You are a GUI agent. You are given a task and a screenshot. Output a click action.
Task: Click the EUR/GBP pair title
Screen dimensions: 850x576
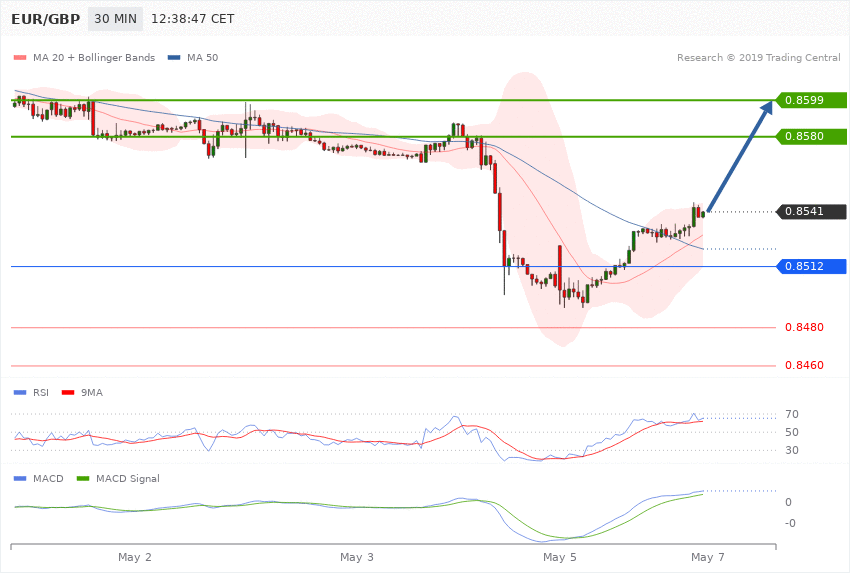46,19
